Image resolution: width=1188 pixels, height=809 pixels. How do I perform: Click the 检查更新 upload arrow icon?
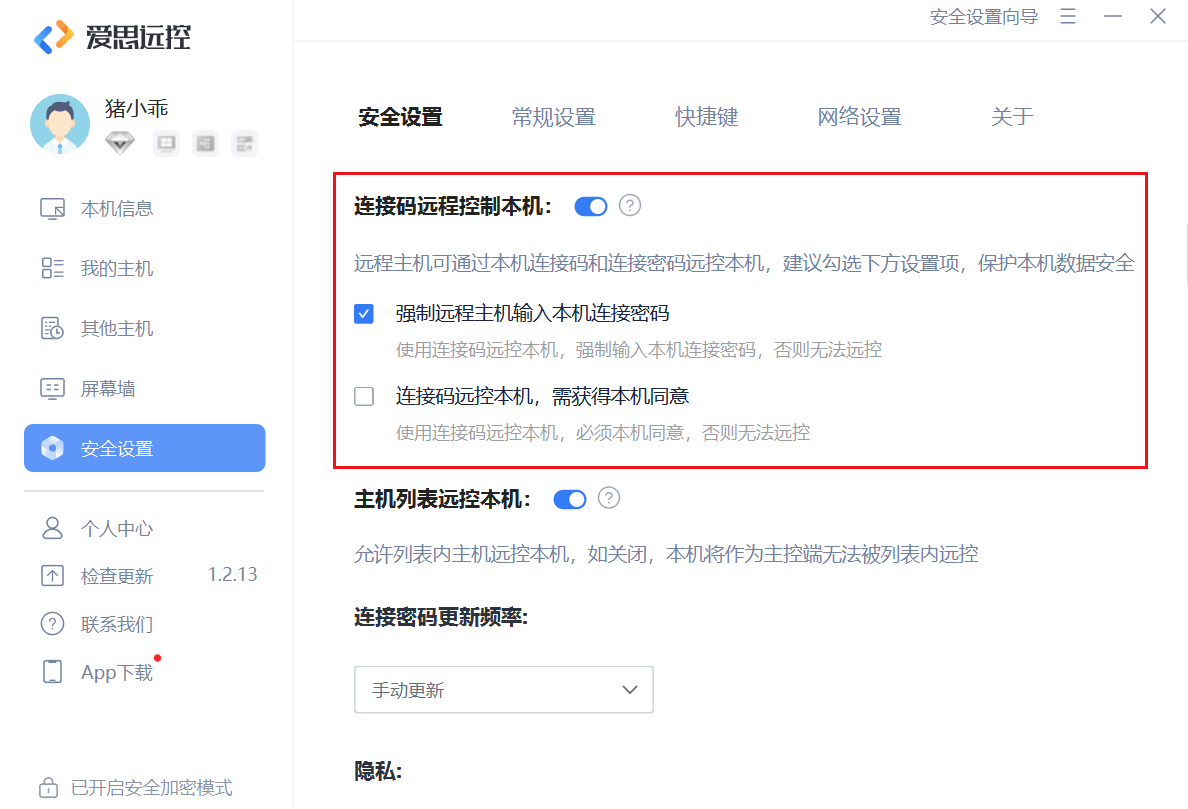(52, 576)
